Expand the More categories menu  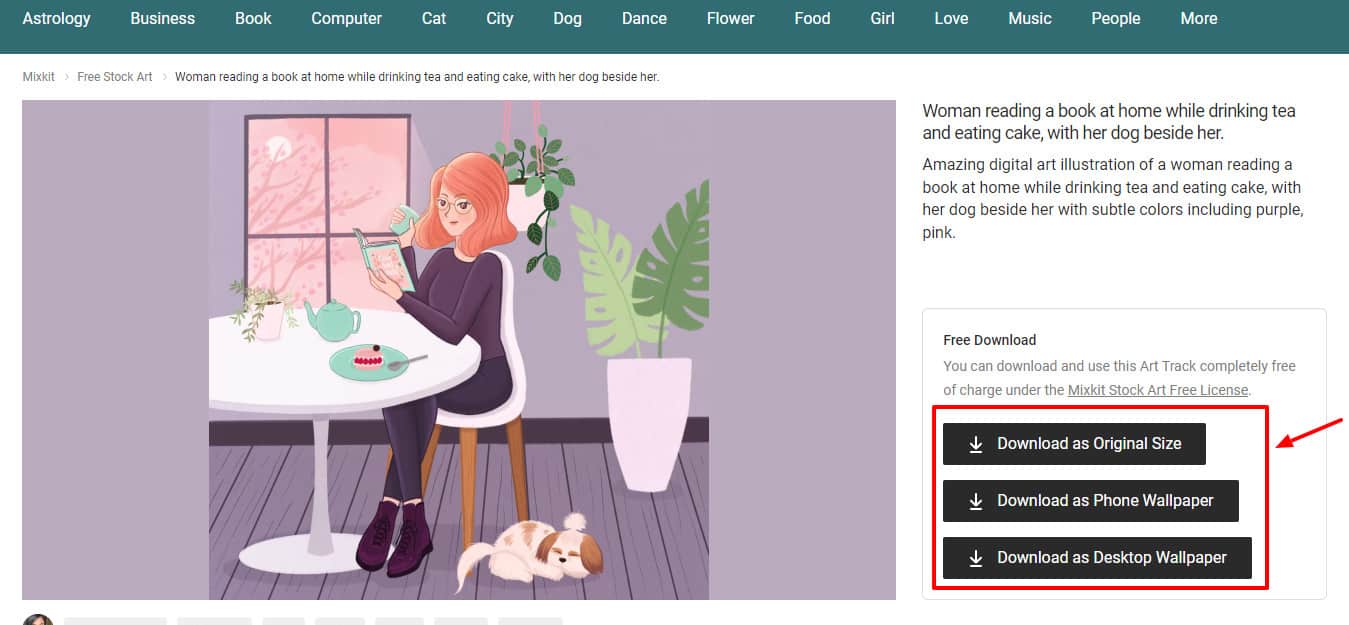[1199, 18]
